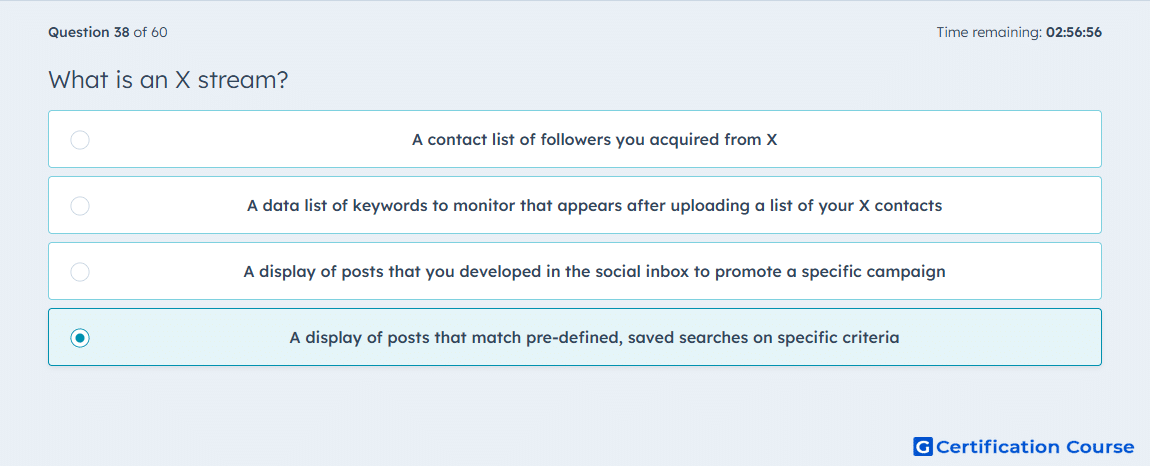Click the blue G logo icon
The width and height of the screenshot is (1150, 466).
pyautogui.click(x=923, y=446)
